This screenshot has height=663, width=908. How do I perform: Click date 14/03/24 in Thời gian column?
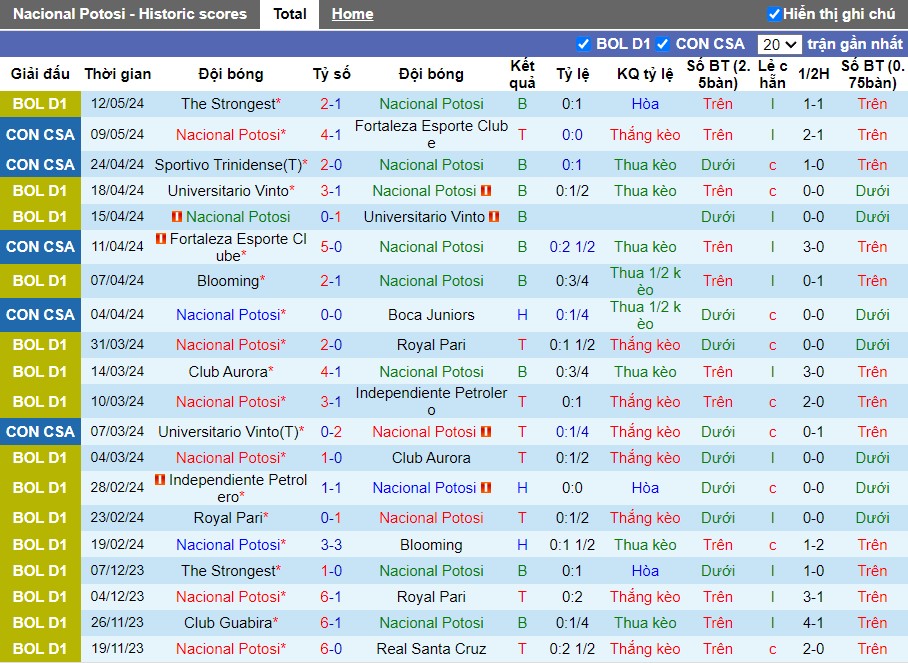tap(117, 371)
